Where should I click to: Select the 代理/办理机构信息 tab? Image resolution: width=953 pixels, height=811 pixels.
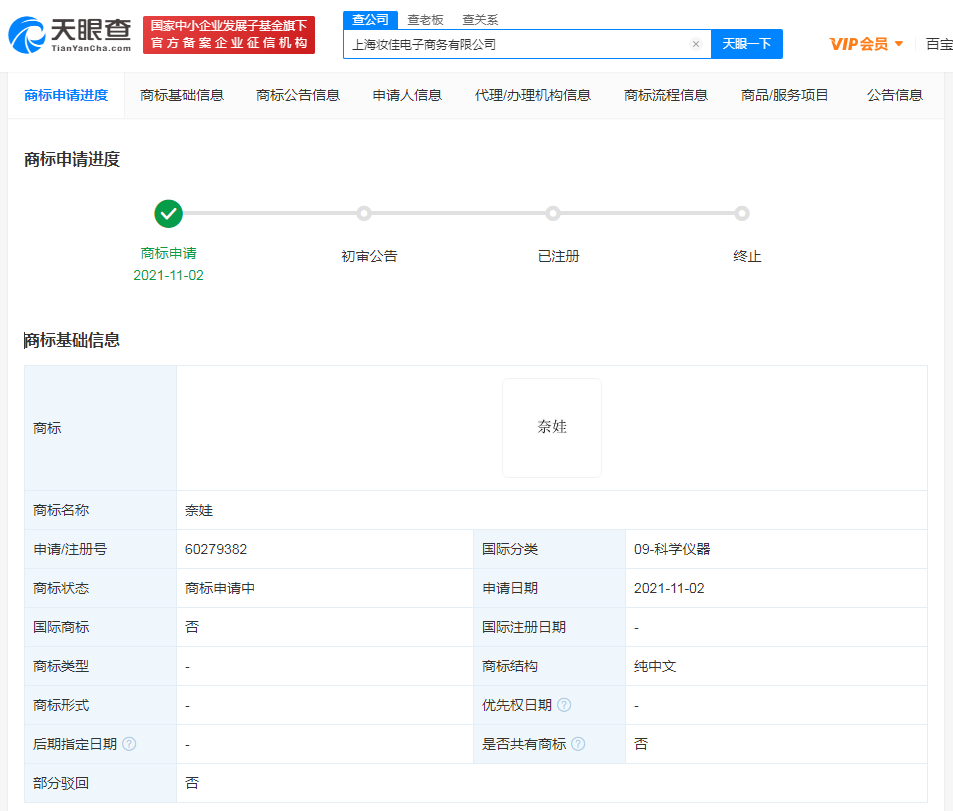(x=532, y=95)
